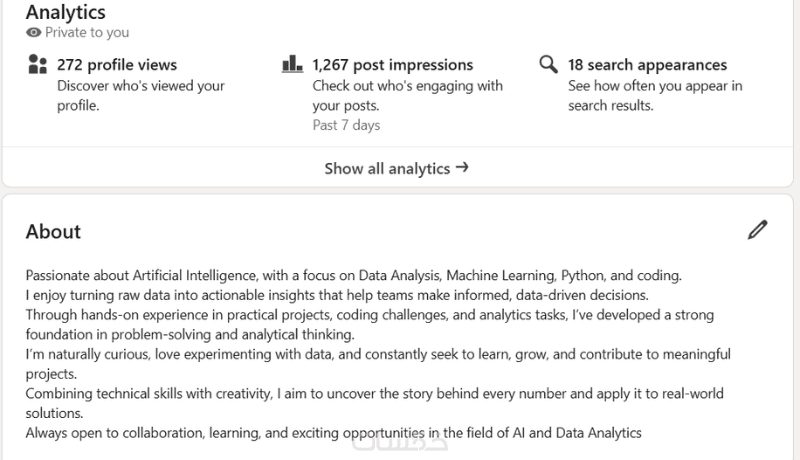Click the See how often you appear text
Viewport: 800px width, 460px height.
point(655,95)
